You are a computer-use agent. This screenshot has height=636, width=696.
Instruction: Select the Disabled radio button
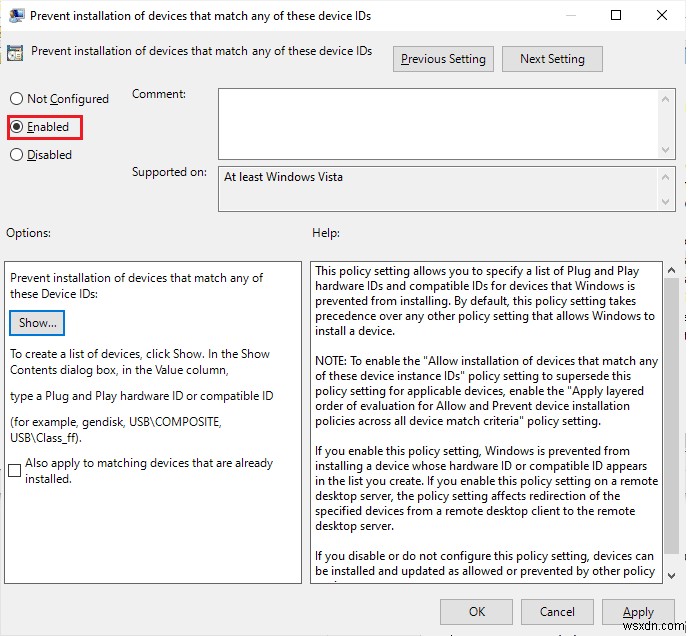click(16, 155)
